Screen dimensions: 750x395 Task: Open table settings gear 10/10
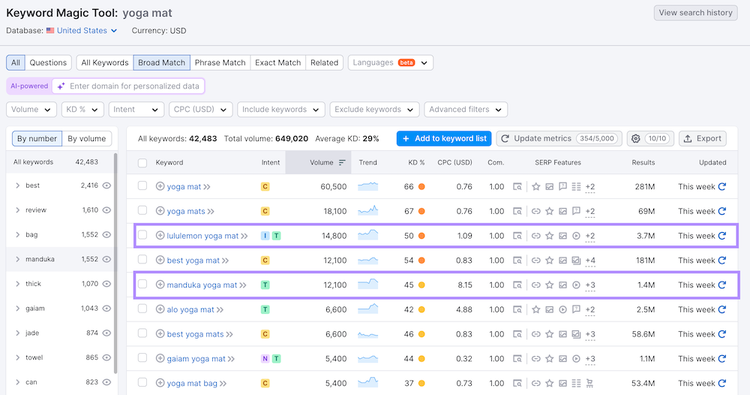pos(650,138)
